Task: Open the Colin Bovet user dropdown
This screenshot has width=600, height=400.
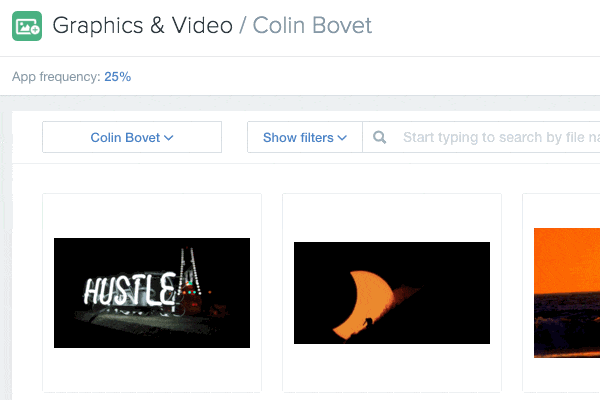Action: [x=132, y=137]
